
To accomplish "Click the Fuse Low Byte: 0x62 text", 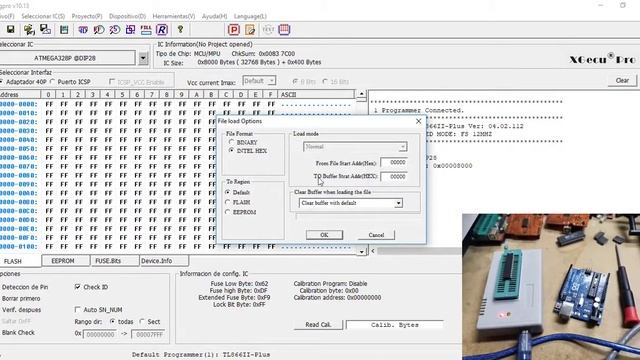I will pos(240,284).
